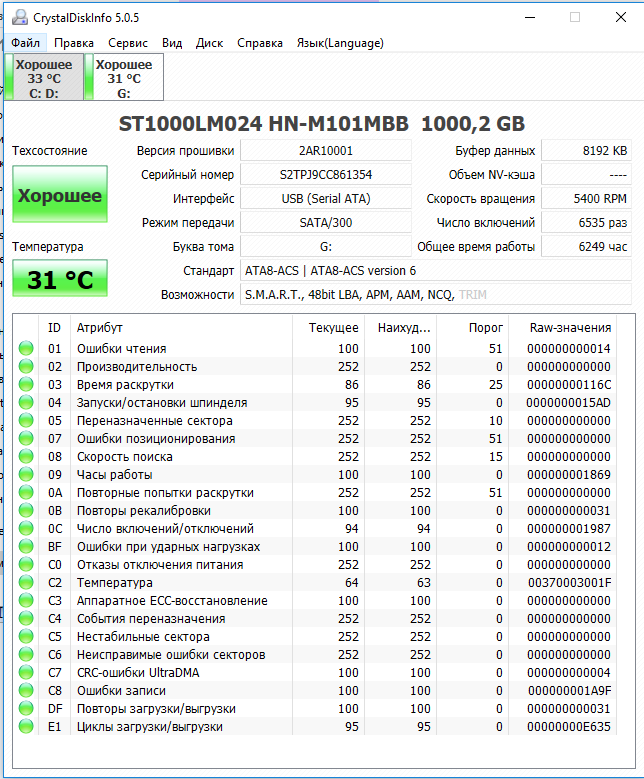This screenshot has width=644, height=779.
Task: Click raw value 000000015AD
Action: point(569,402)
